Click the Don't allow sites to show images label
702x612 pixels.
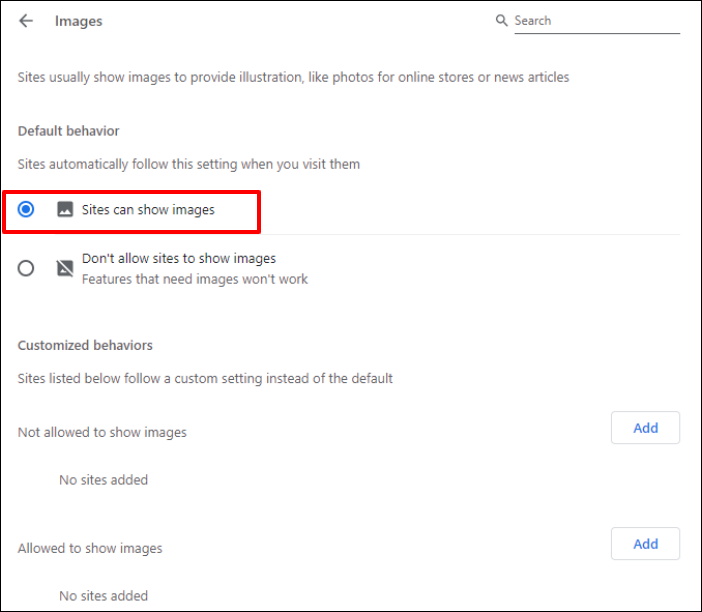tap(178, 259)
